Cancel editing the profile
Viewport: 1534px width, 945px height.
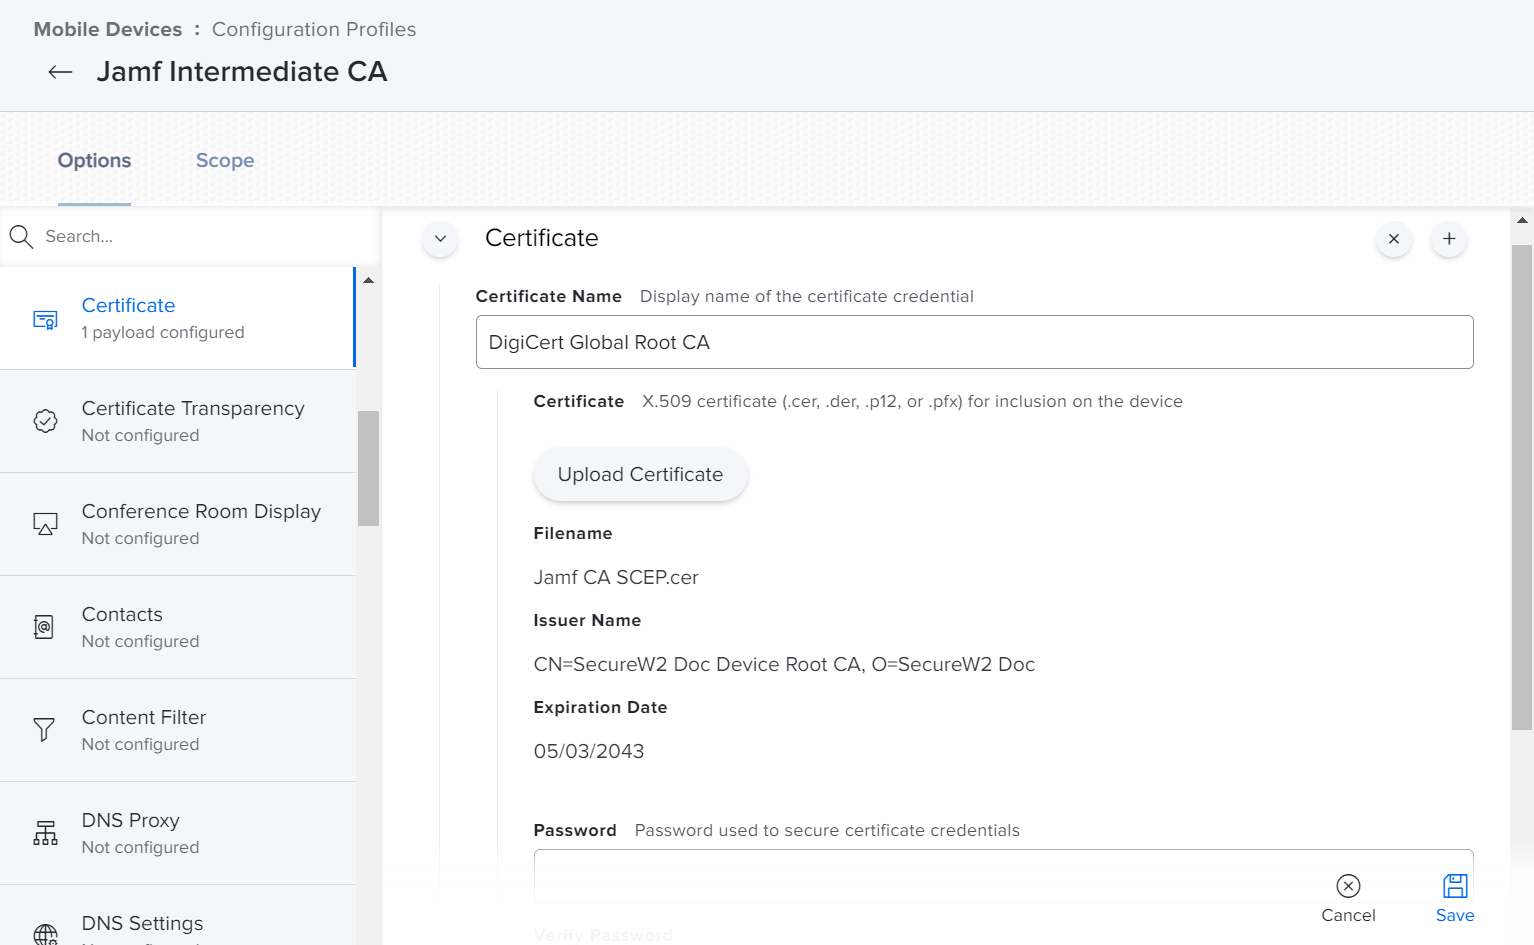tap(1348, 897)
